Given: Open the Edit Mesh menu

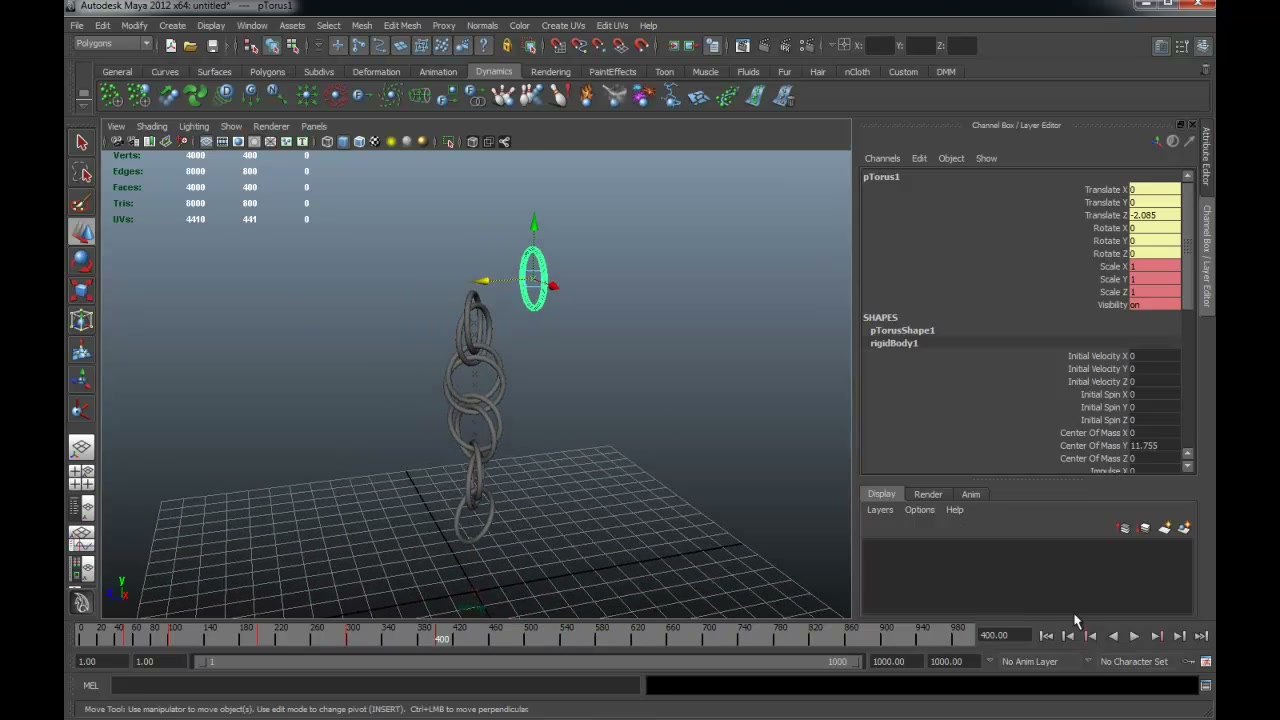Looking at the screenshot, I should [402, 25].
